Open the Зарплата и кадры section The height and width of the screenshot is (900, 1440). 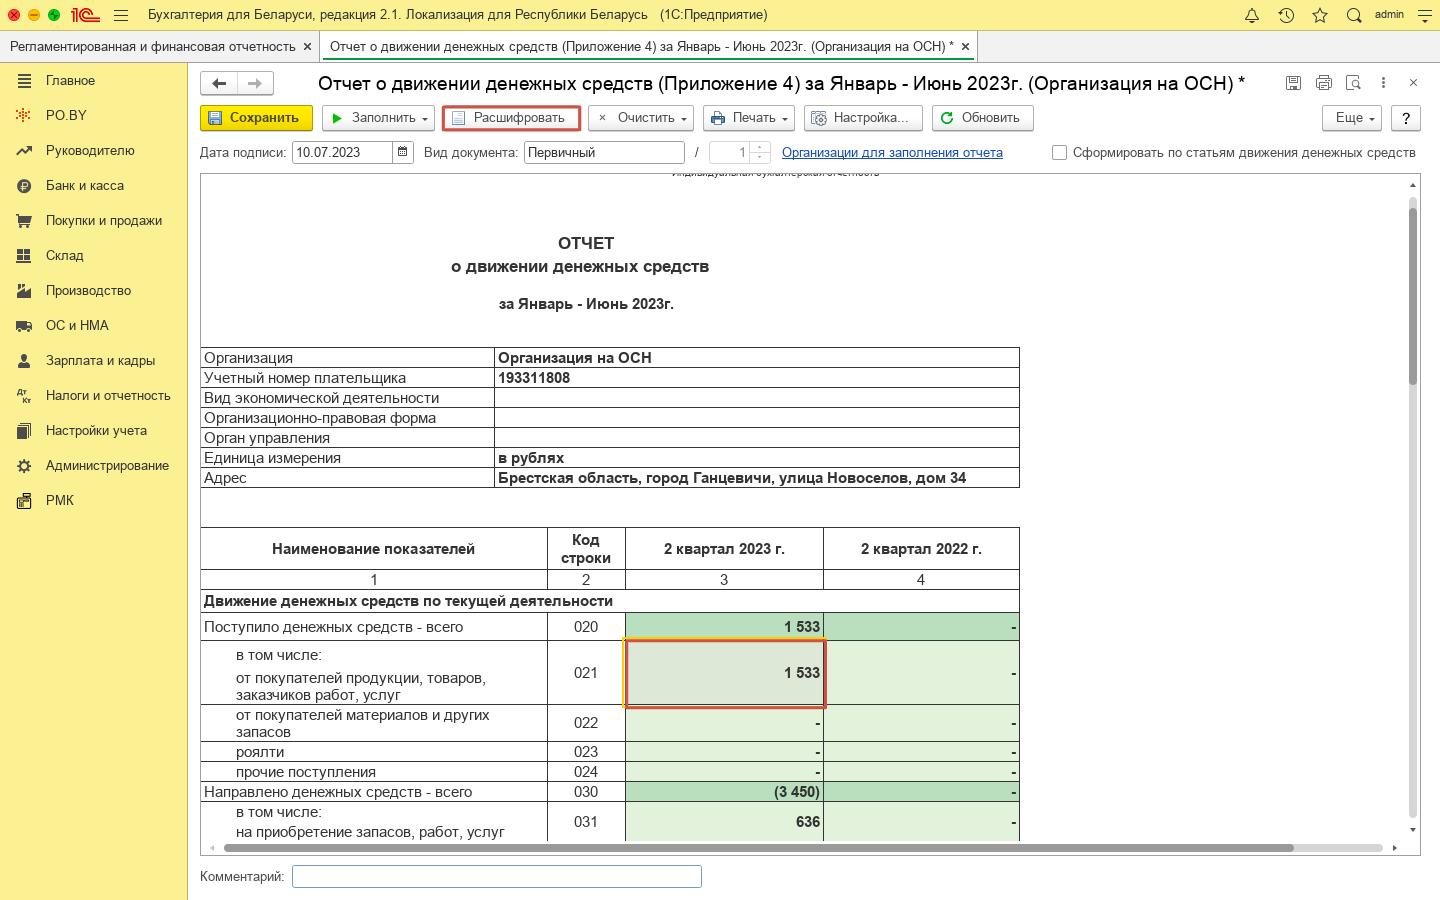[93, 360]
